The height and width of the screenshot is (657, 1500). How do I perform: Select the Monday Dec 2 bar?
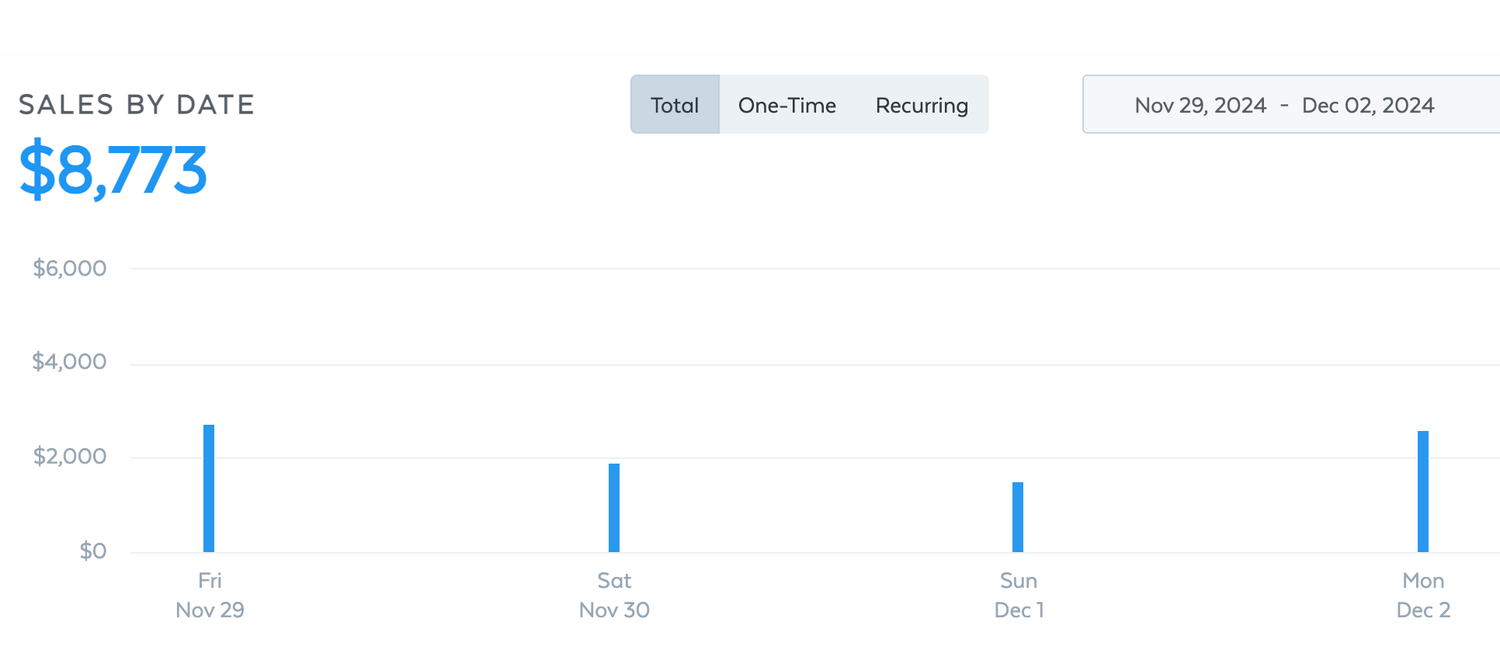[1423, 491]
